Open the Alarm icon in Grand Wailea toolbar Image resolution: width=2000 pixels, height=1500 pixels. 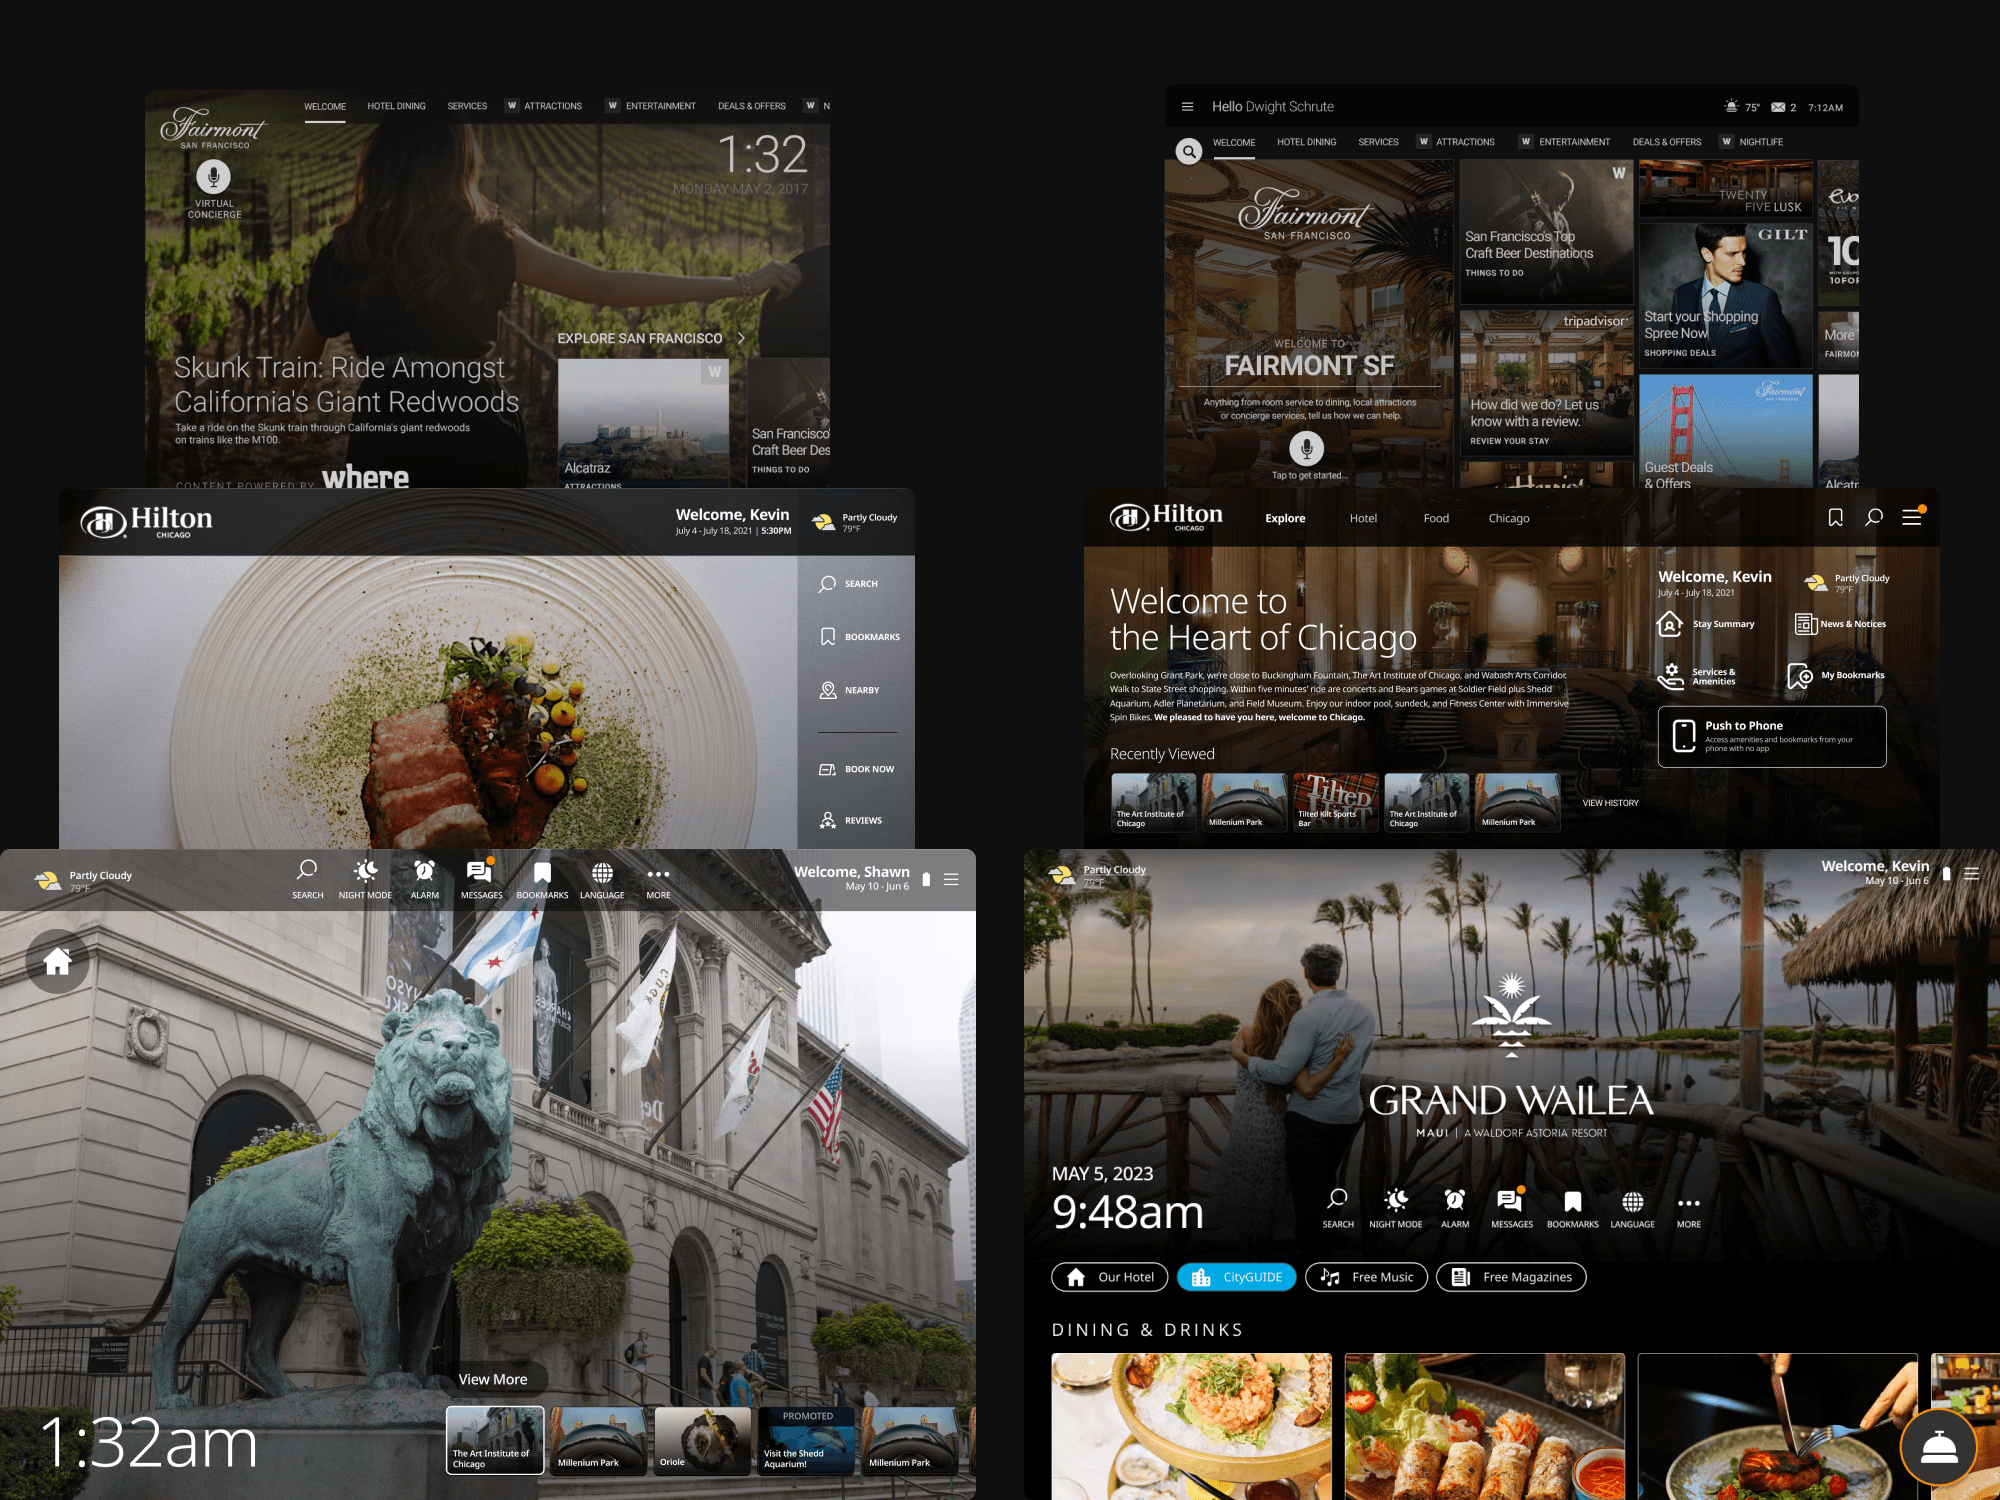coord(1454,1201)
